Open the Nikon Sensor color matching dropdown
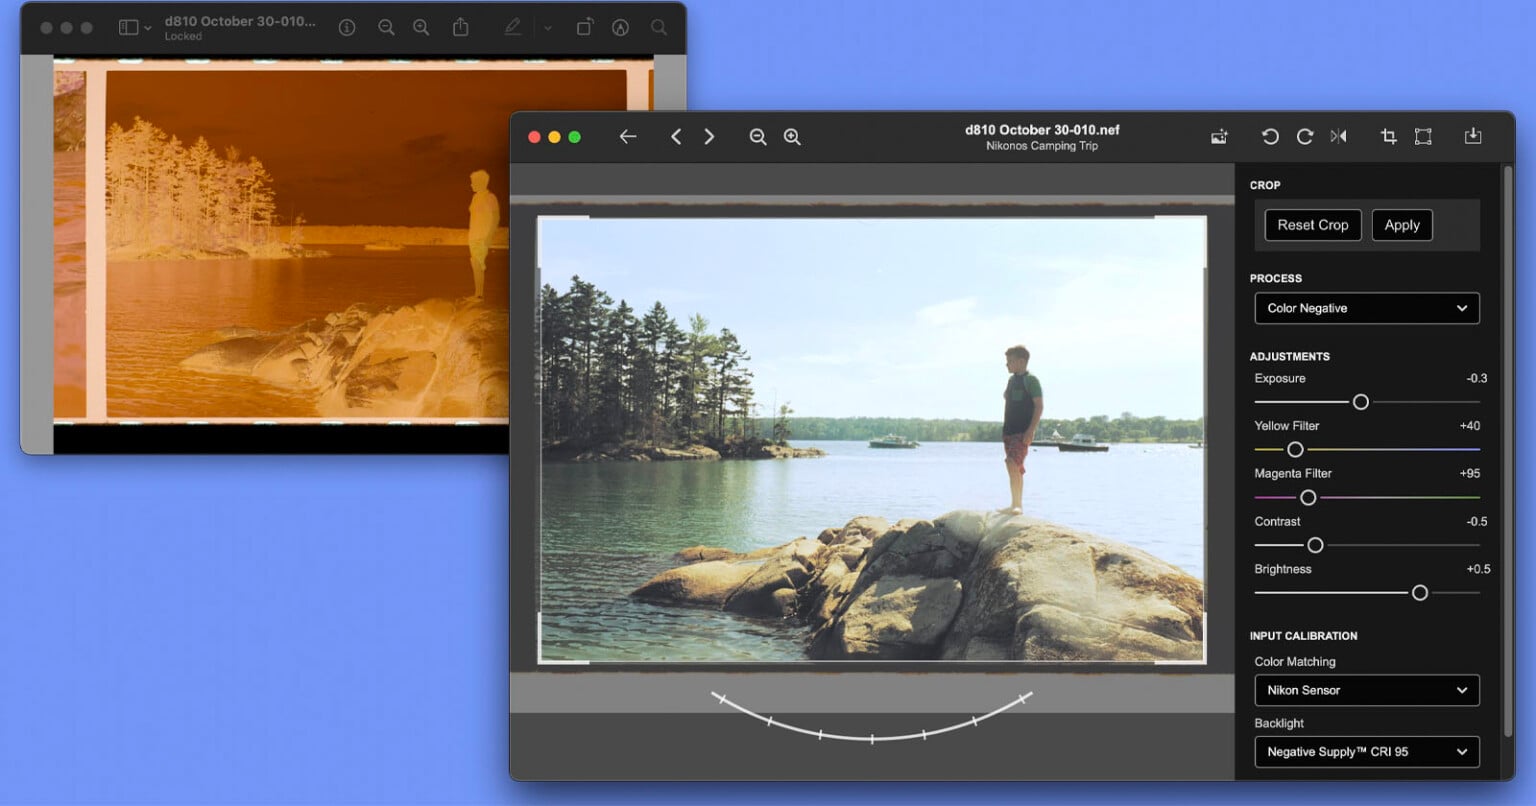The image size is (1536, 806). click(x=1367, y=690)
